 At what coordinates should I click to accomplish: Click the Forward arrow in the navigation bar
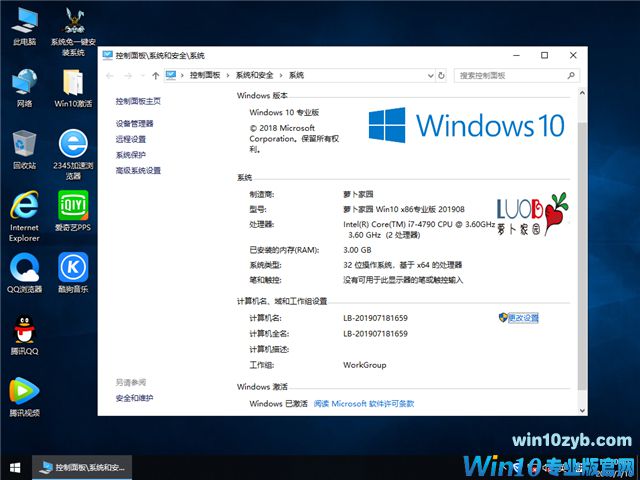128,76
